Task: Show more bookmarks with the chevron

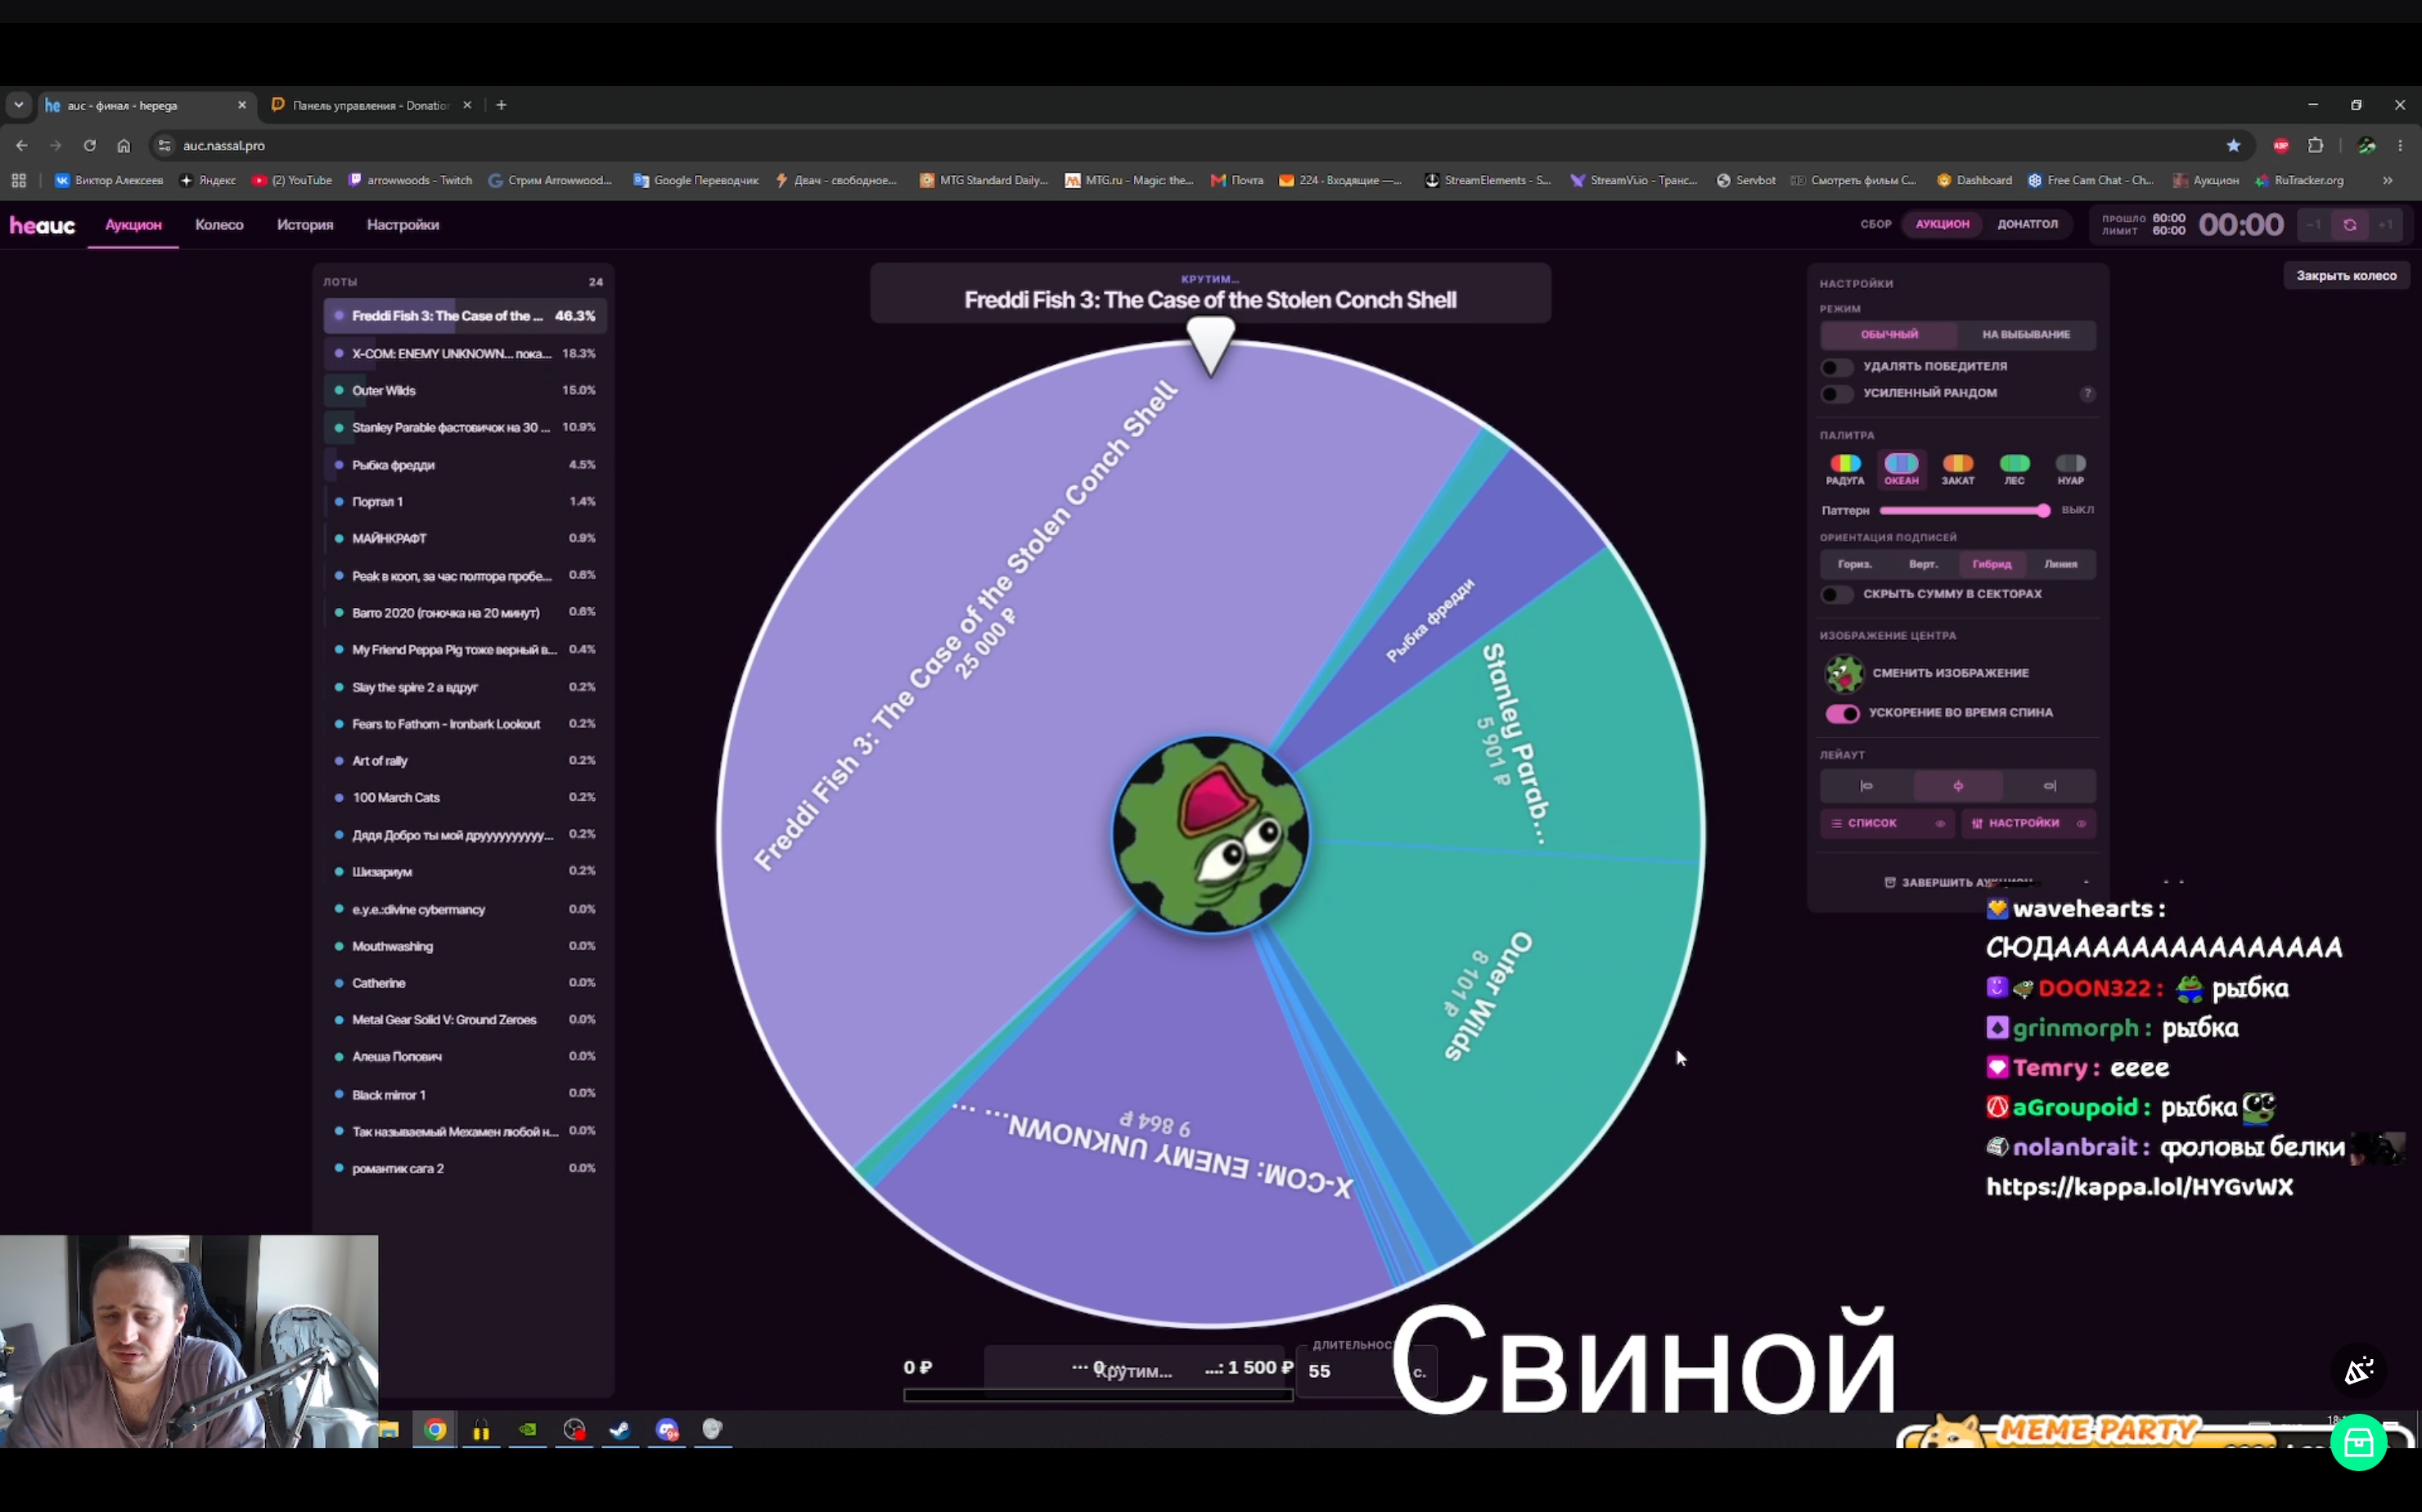Action: pos(2387,181)
